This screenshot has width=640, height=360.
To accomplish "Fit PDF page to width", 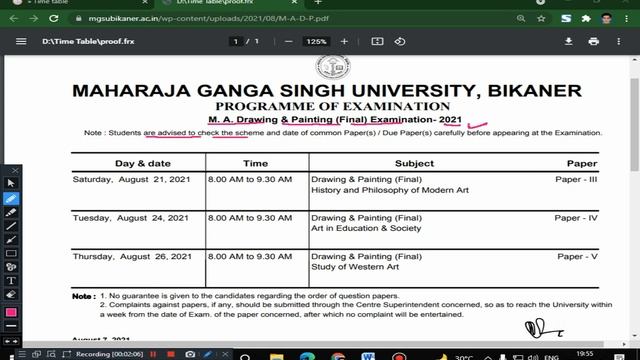I will (377, 42).
